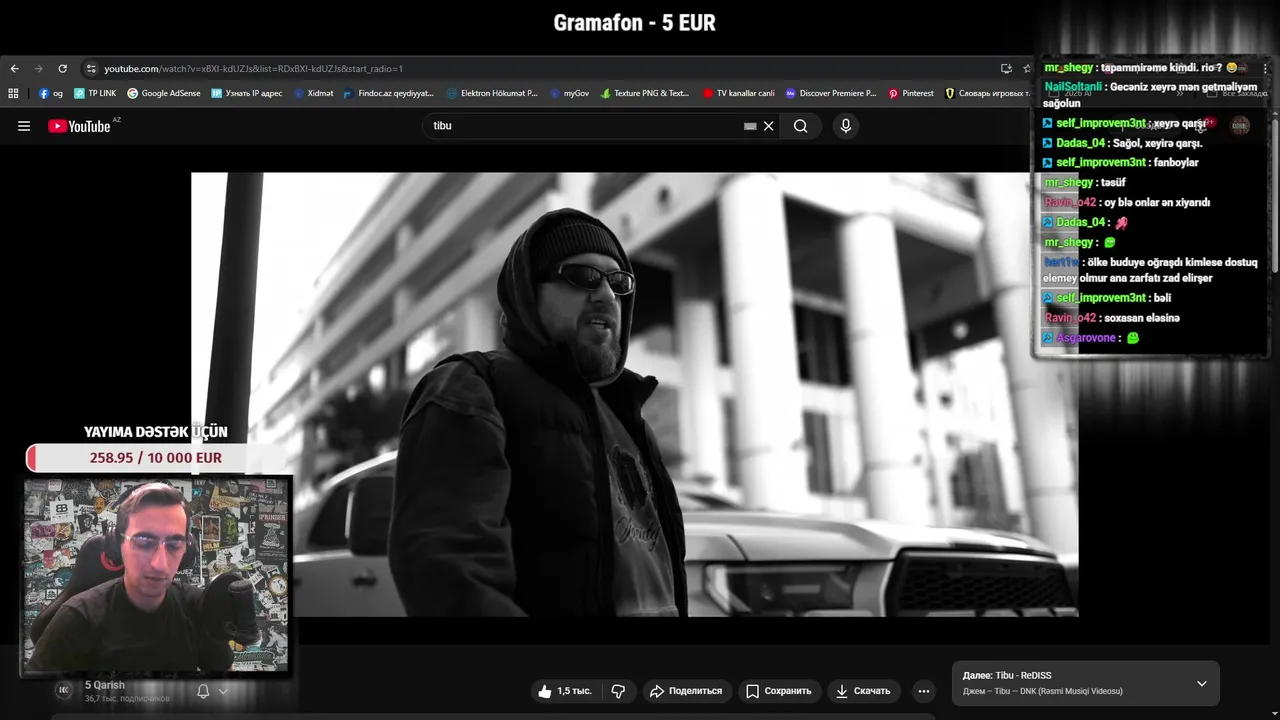This screenshot has width=1280, height=720.
Task: Click the Поделиться share button
Action: coord(685,691)
